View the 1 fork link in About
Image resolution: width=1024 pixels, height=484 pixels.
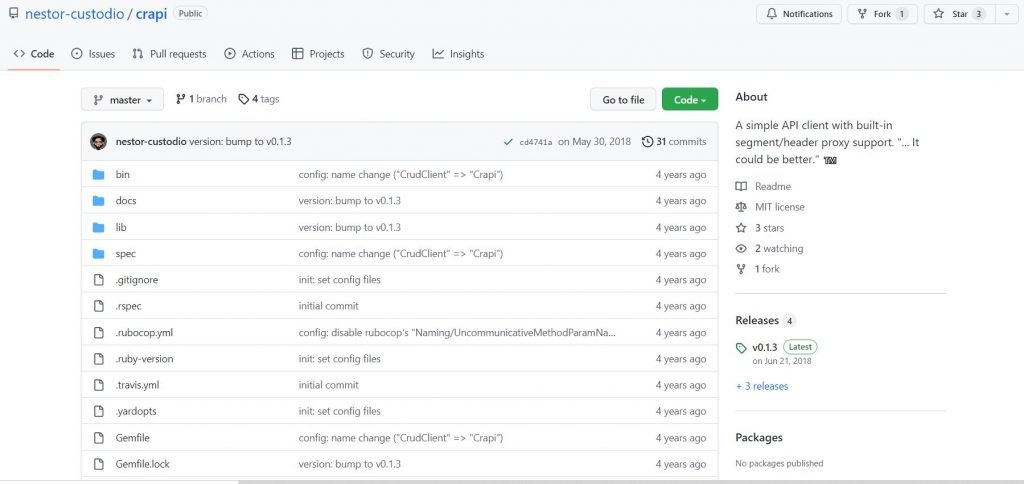click(x=767, y=268)
